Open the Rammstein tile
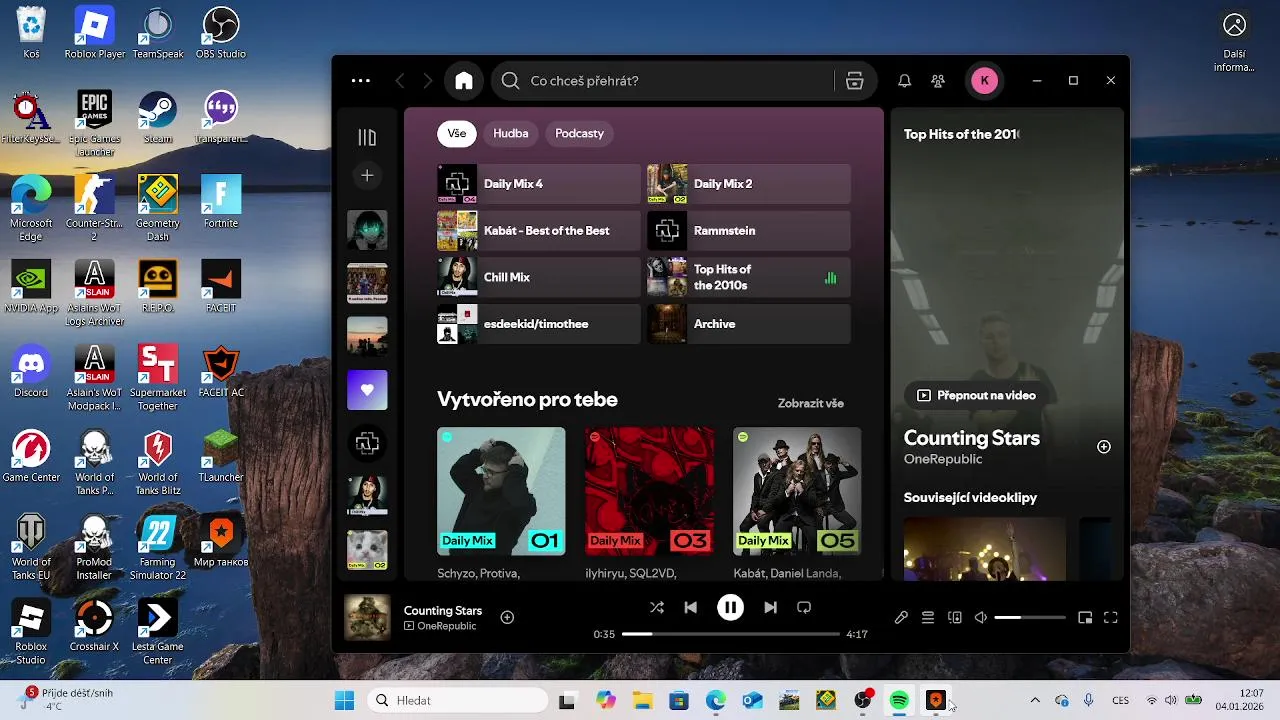 pyautogui.click(x=749, y=231)
